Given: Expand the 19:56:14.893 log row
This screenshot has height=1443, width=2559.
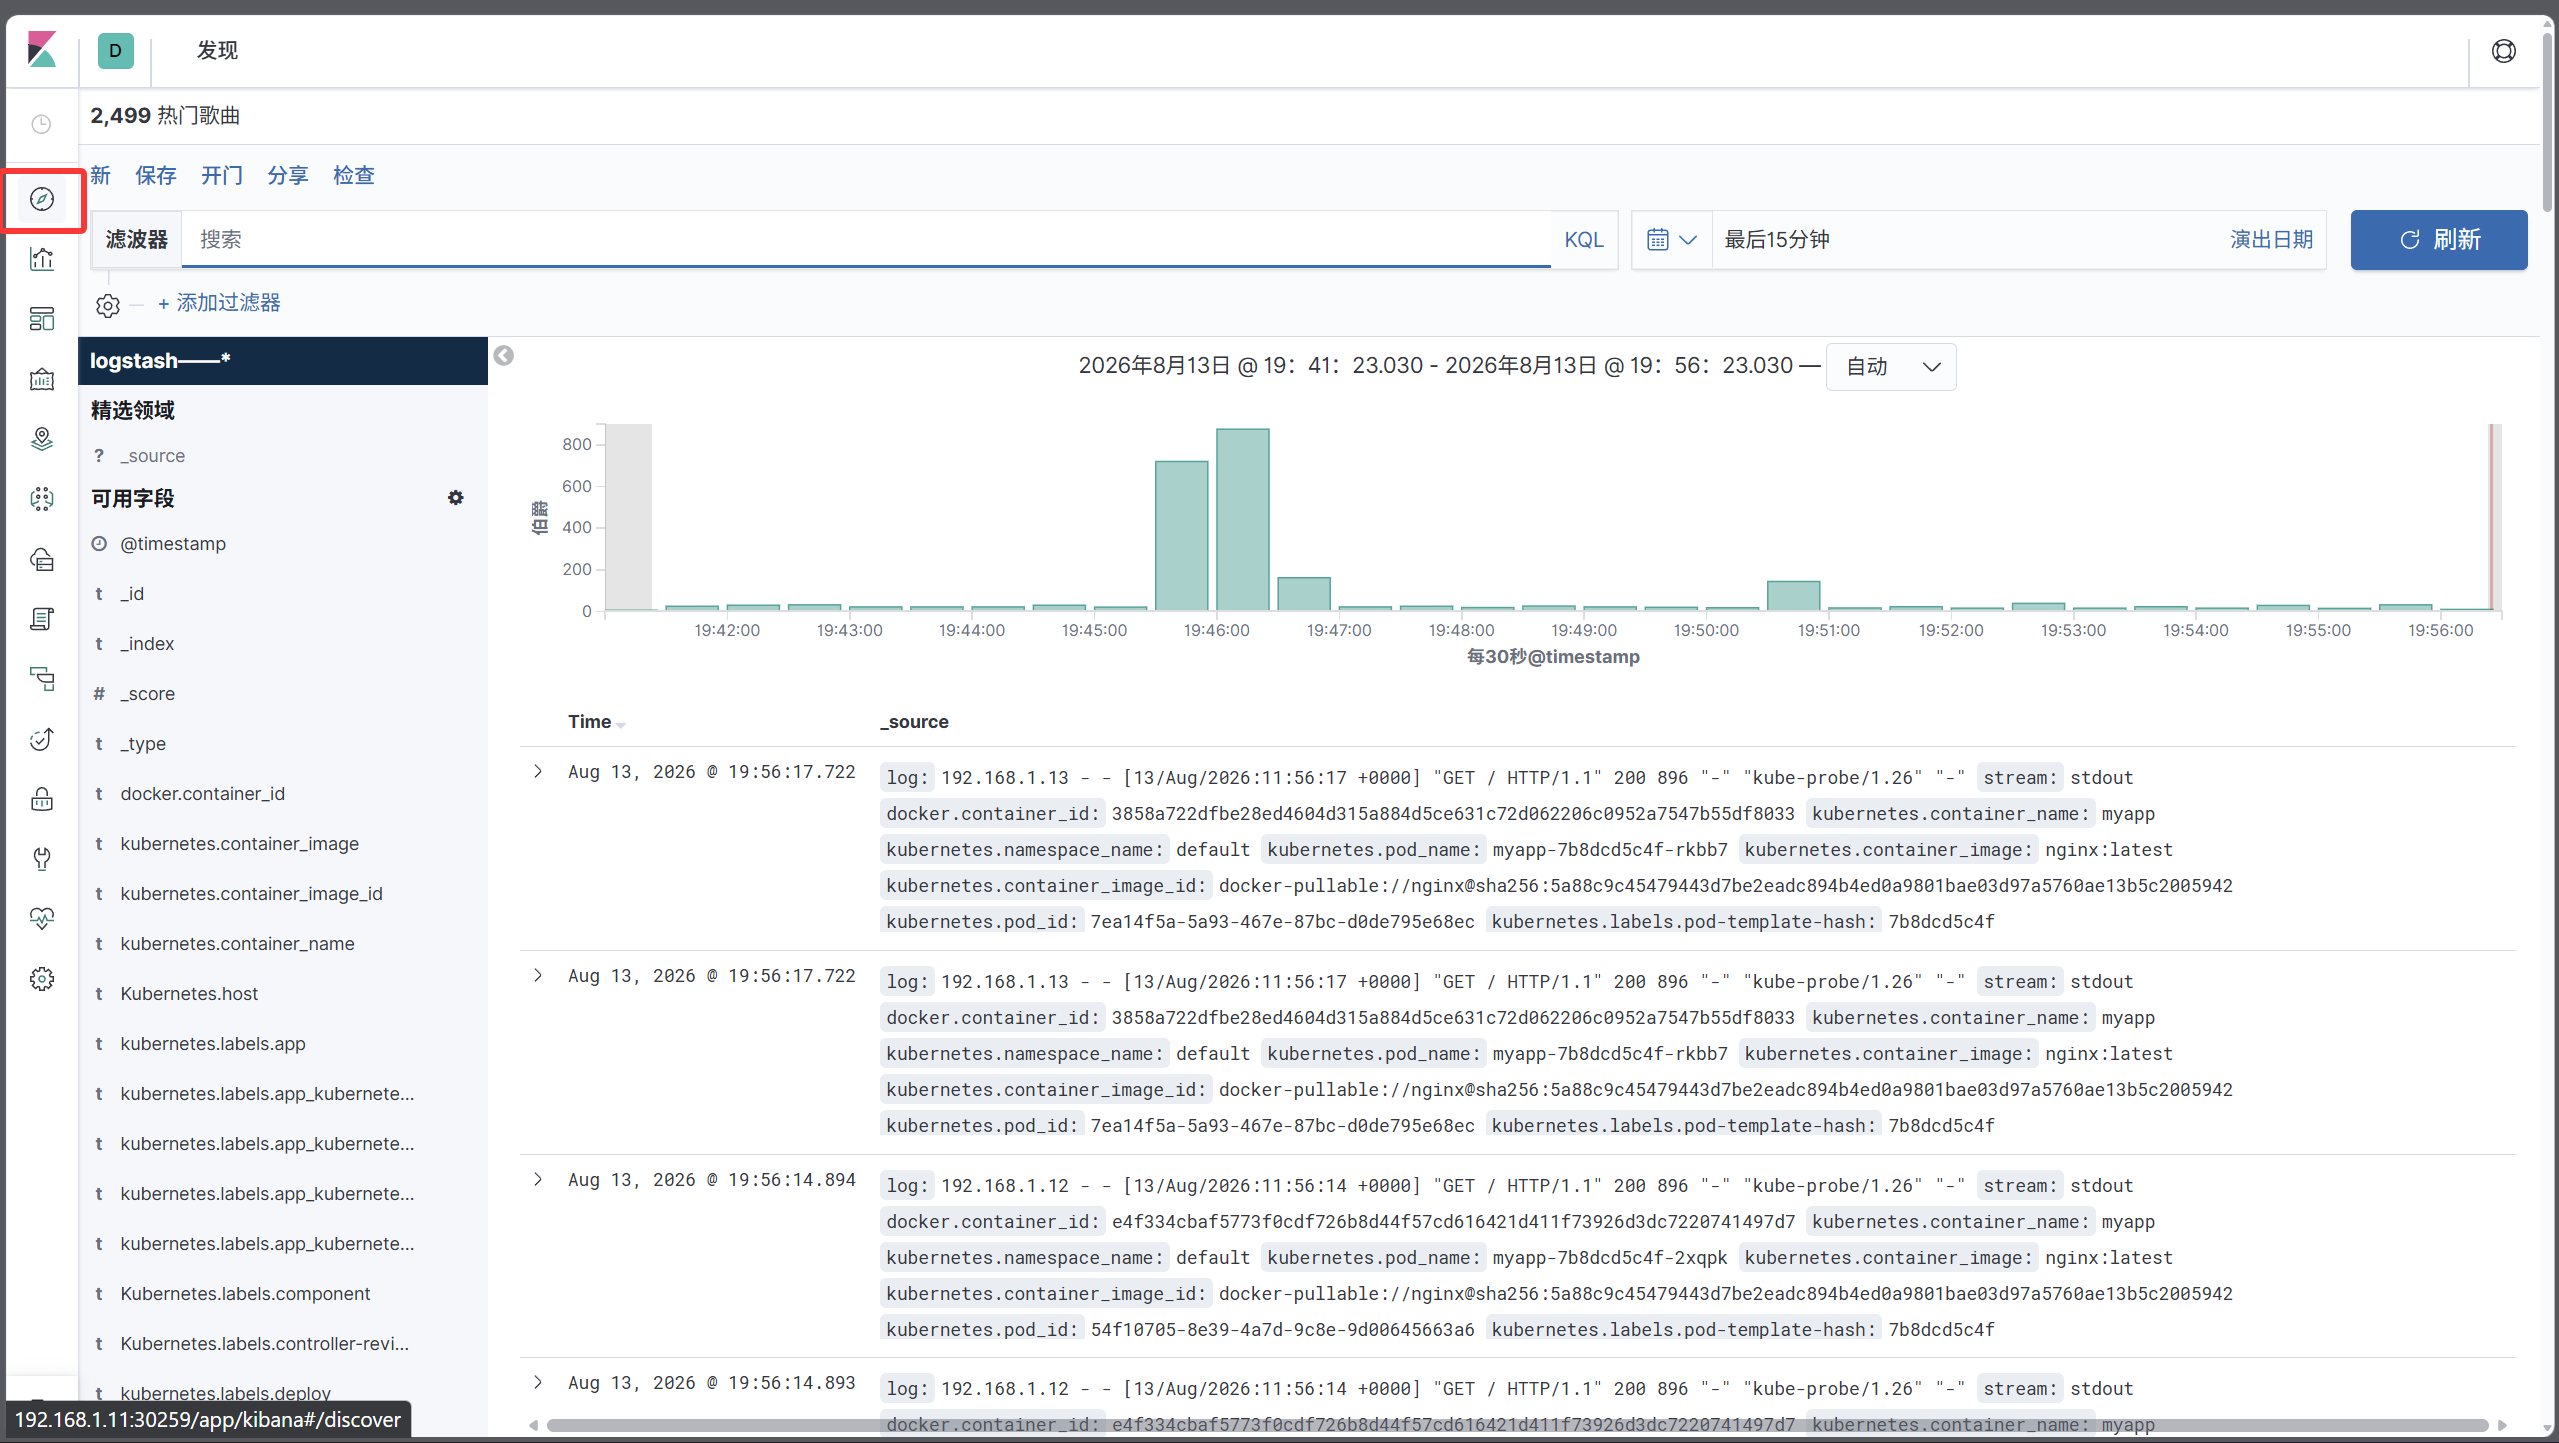Looking at the screenshot, I should [538, 1383].
